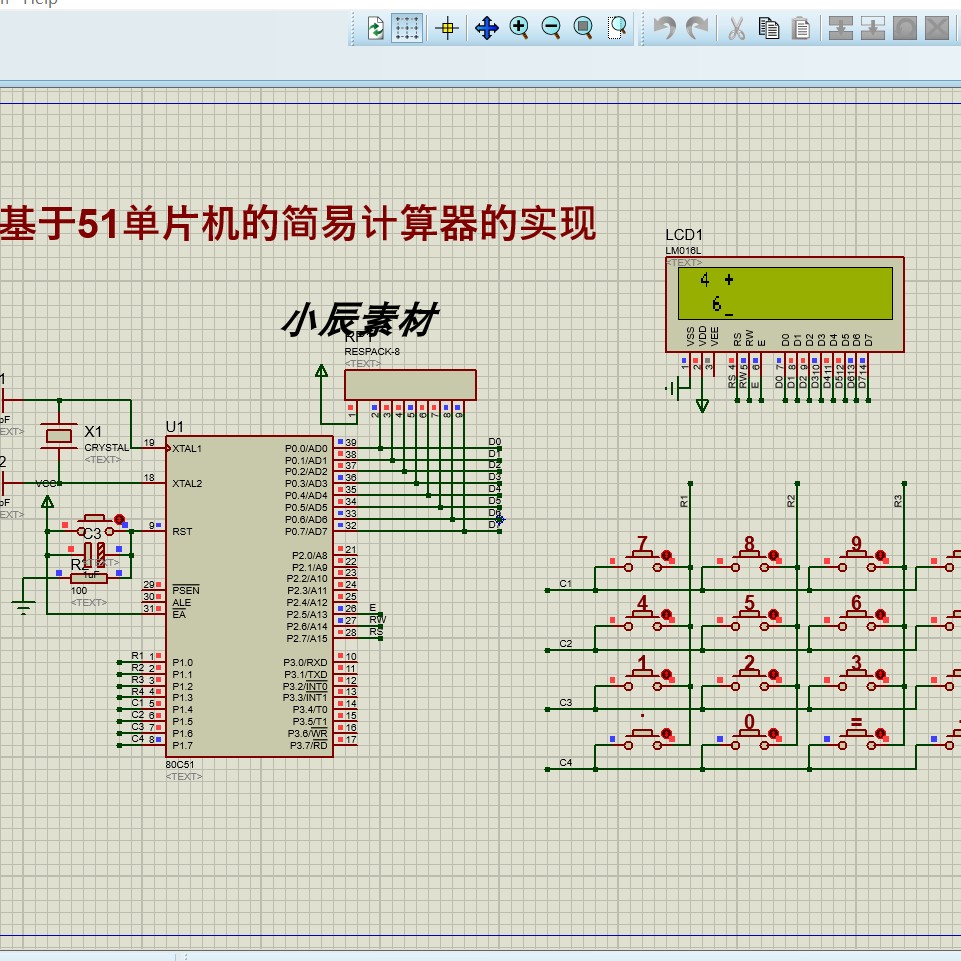Toggle red latch dot on reset pushbutton
Image resolution: width=961 pixels, height=961 pixels.
coord(120,520)
